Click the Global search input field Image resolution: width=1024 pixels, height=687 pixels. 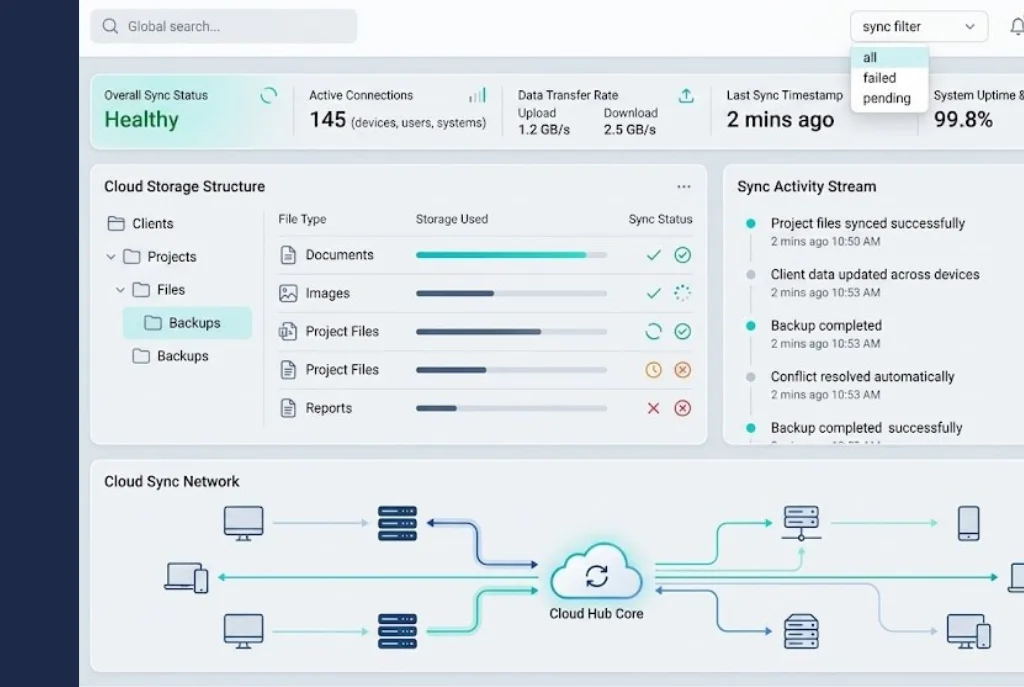pos(223,26)
